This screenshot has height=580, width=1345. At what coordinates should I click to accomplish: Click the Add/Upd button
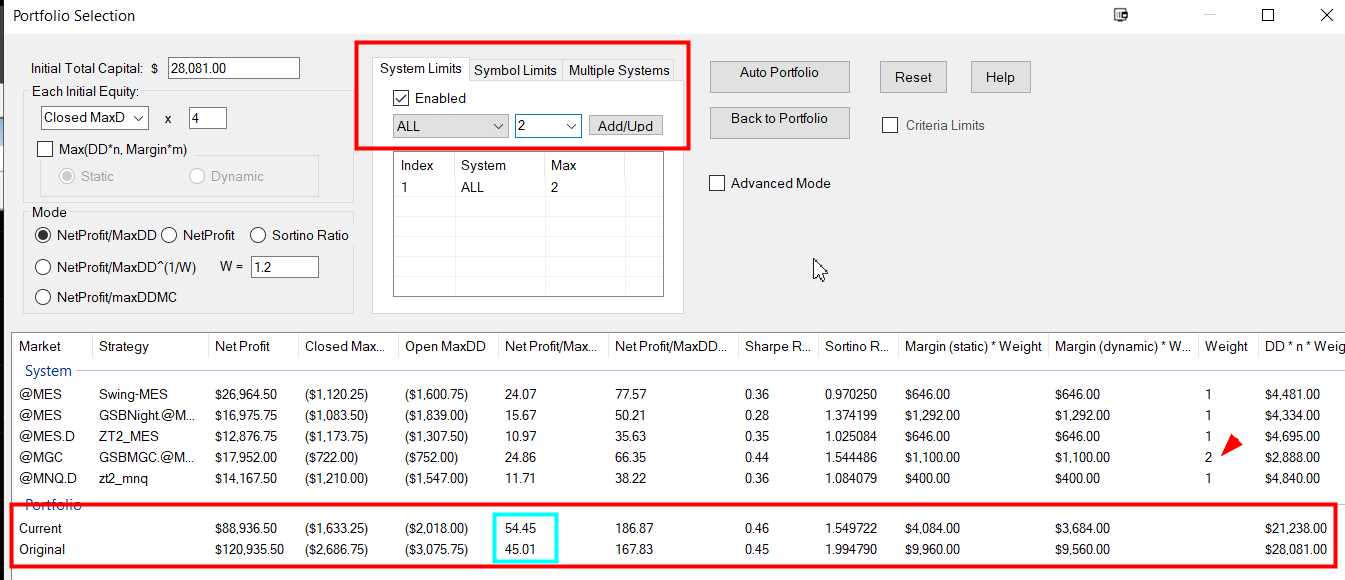click(x=625, y=126)
